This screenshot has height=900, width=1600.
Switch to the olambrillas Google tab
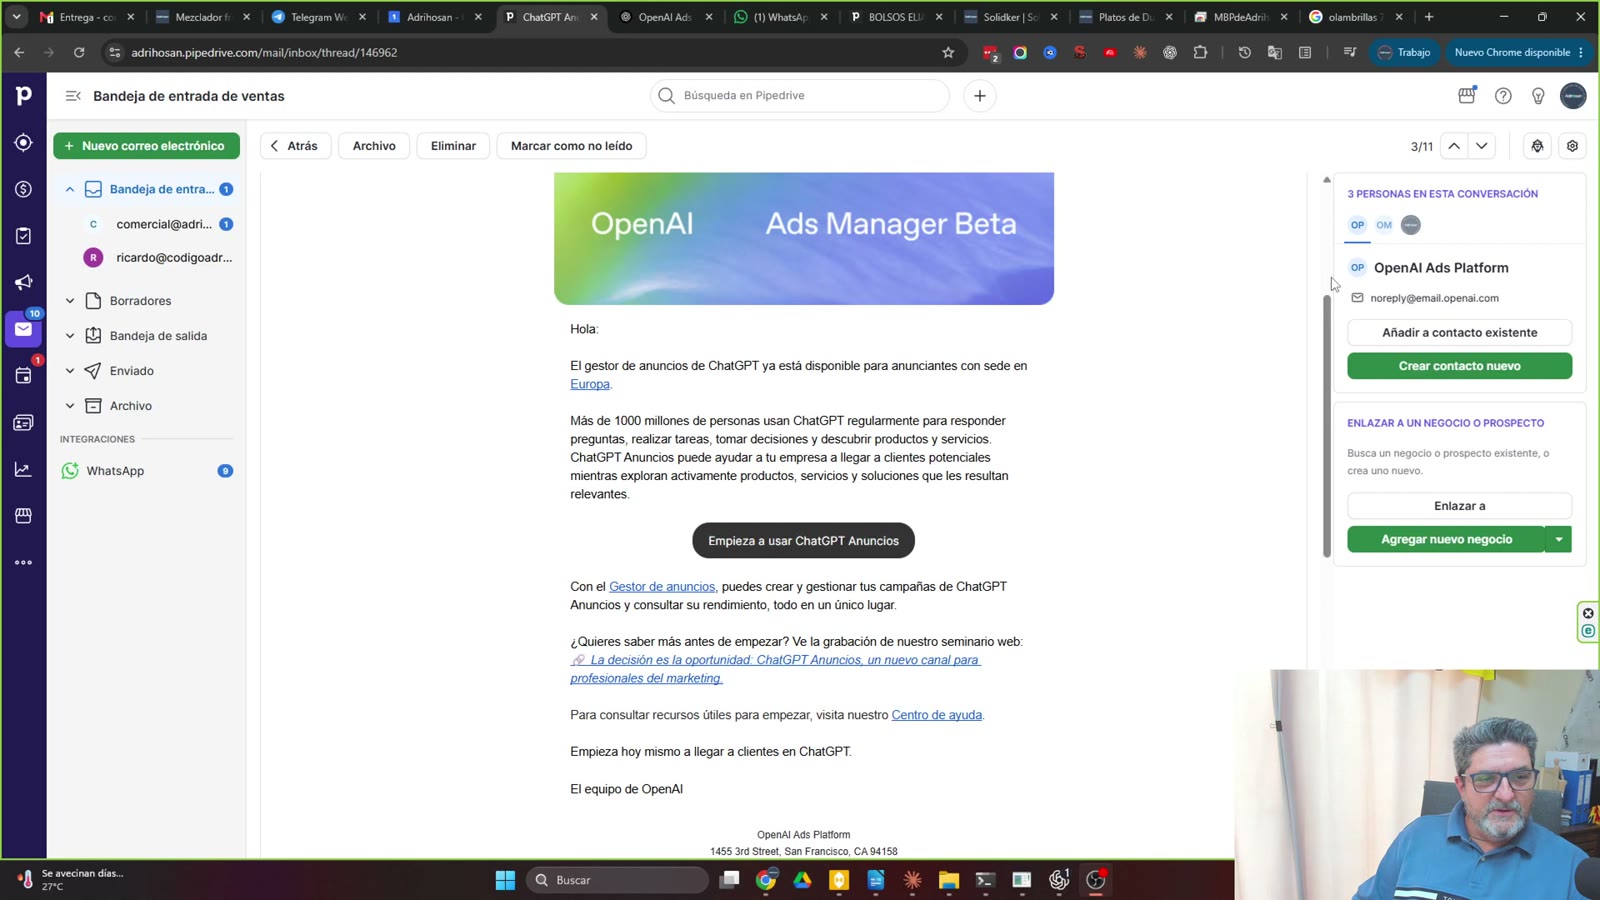(1357, 17)
